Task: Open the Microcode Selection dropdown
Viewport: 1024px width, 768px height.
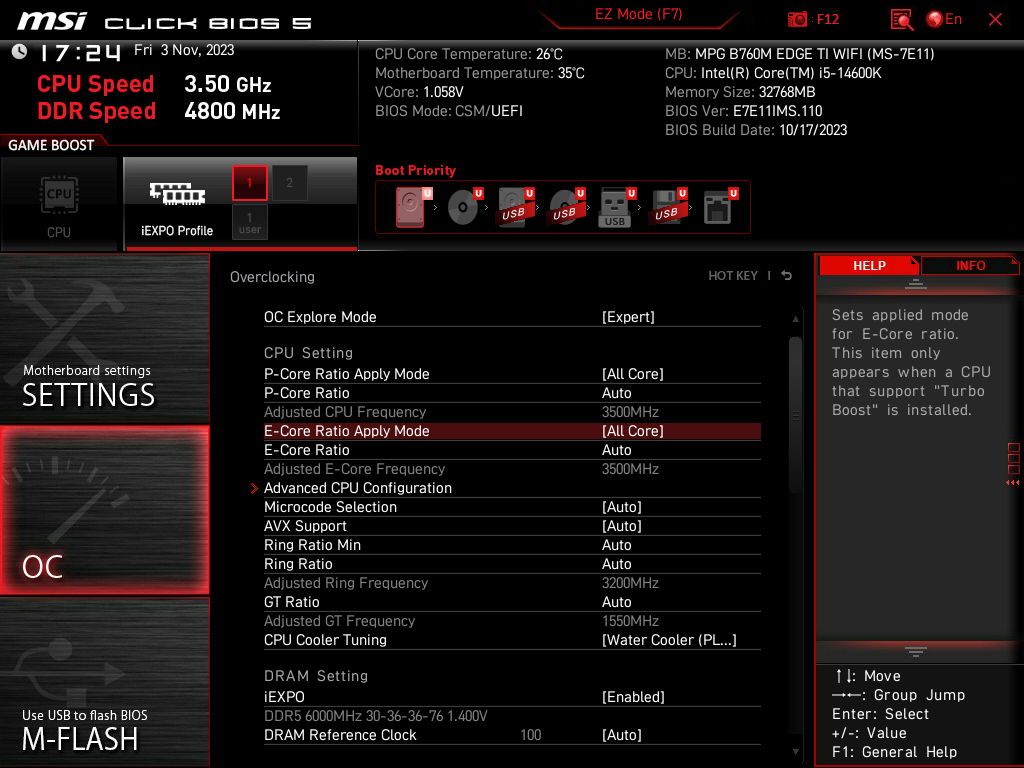Action: 622,507
